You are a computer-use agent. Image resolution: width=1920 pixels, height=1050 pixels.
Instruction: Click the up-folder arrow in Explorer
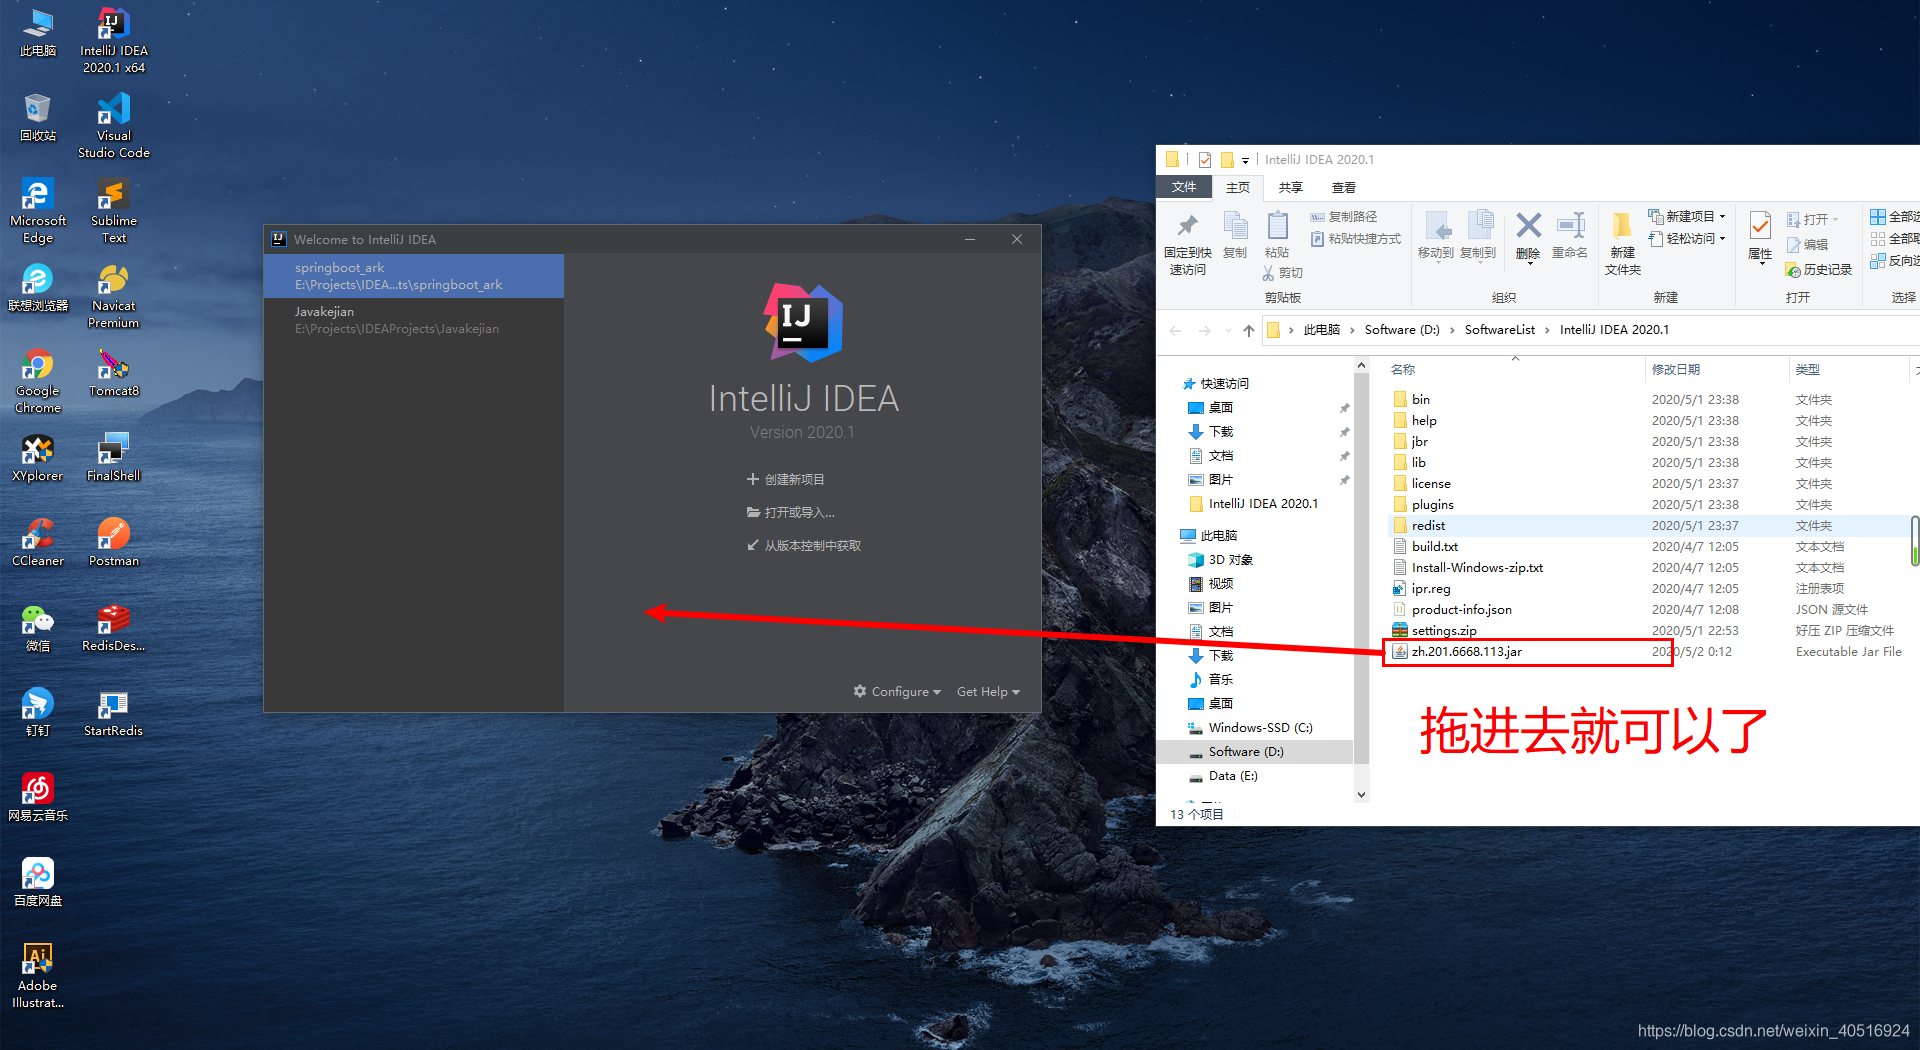tap(1248, 330)
